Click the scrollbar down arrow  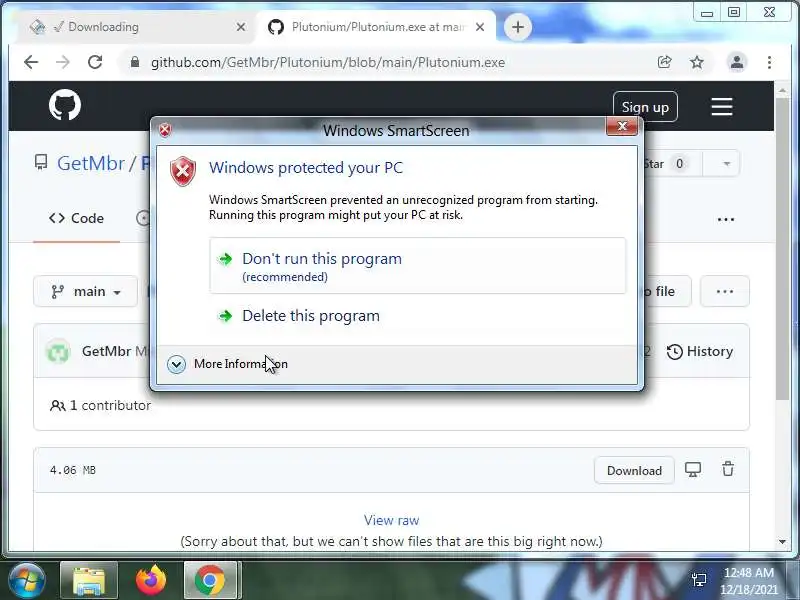click(x=782, y=542)
